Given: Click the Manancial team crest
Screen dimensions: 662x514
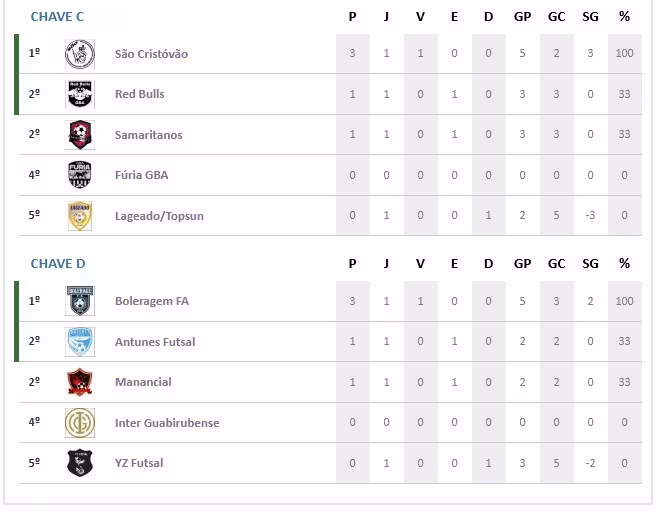Looking at the screenshot, I should (80, 382).
